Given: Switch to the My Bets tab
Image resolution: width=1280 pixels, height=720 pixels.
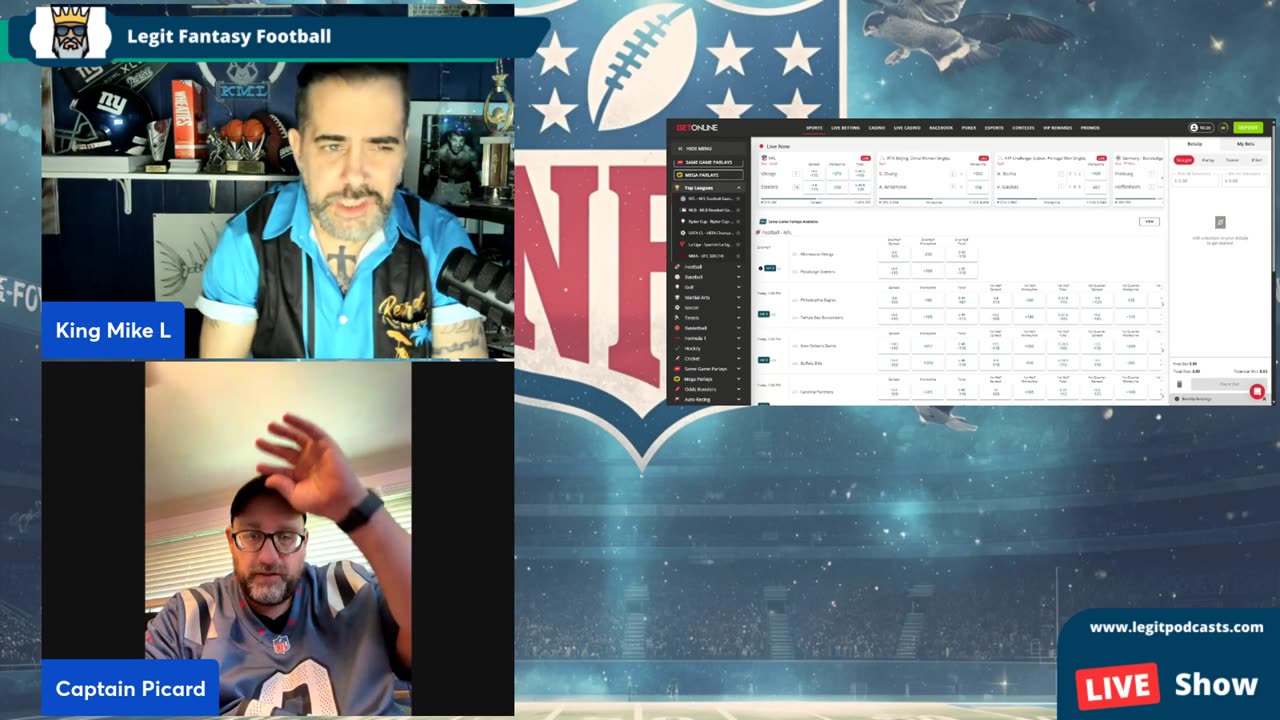Looking at the screenshot, I should click(x=1246, y=144).
